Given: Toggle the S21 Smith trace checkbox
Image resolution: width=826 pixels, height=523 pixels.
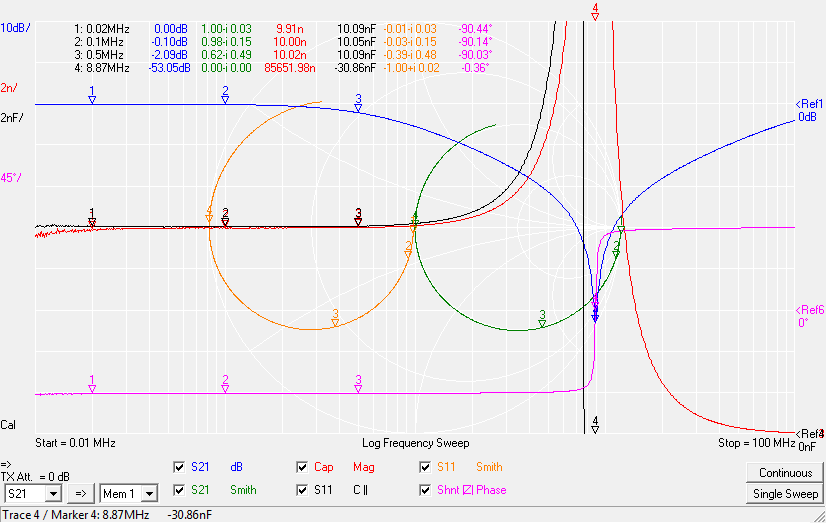Looking at the screenshot, I should pyautogui.click(x=179, y=490).
